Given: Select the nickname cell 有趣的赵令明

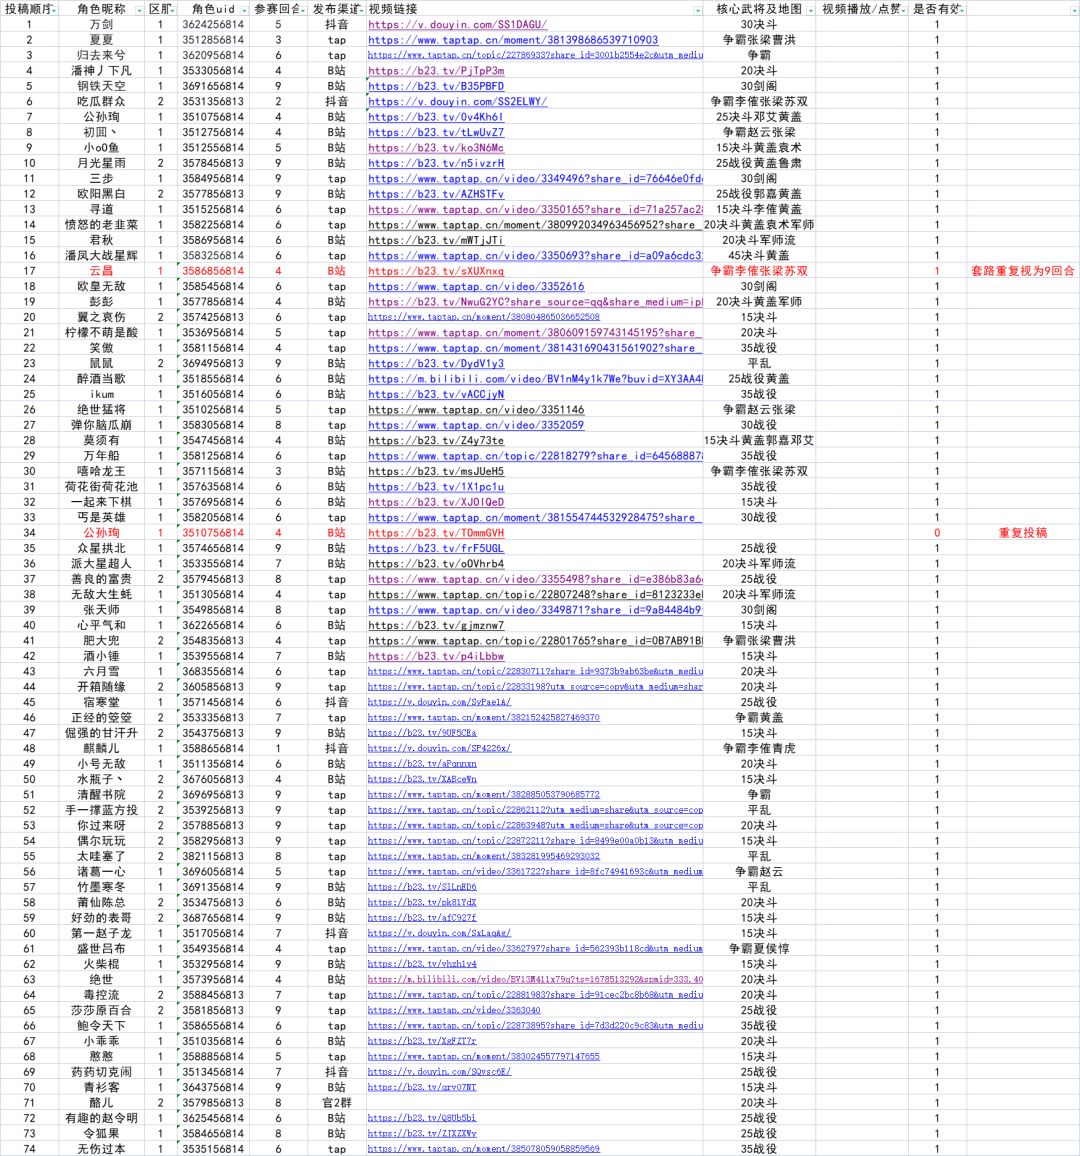Looking at the screenshot, I should click(x=101, y=1118).
